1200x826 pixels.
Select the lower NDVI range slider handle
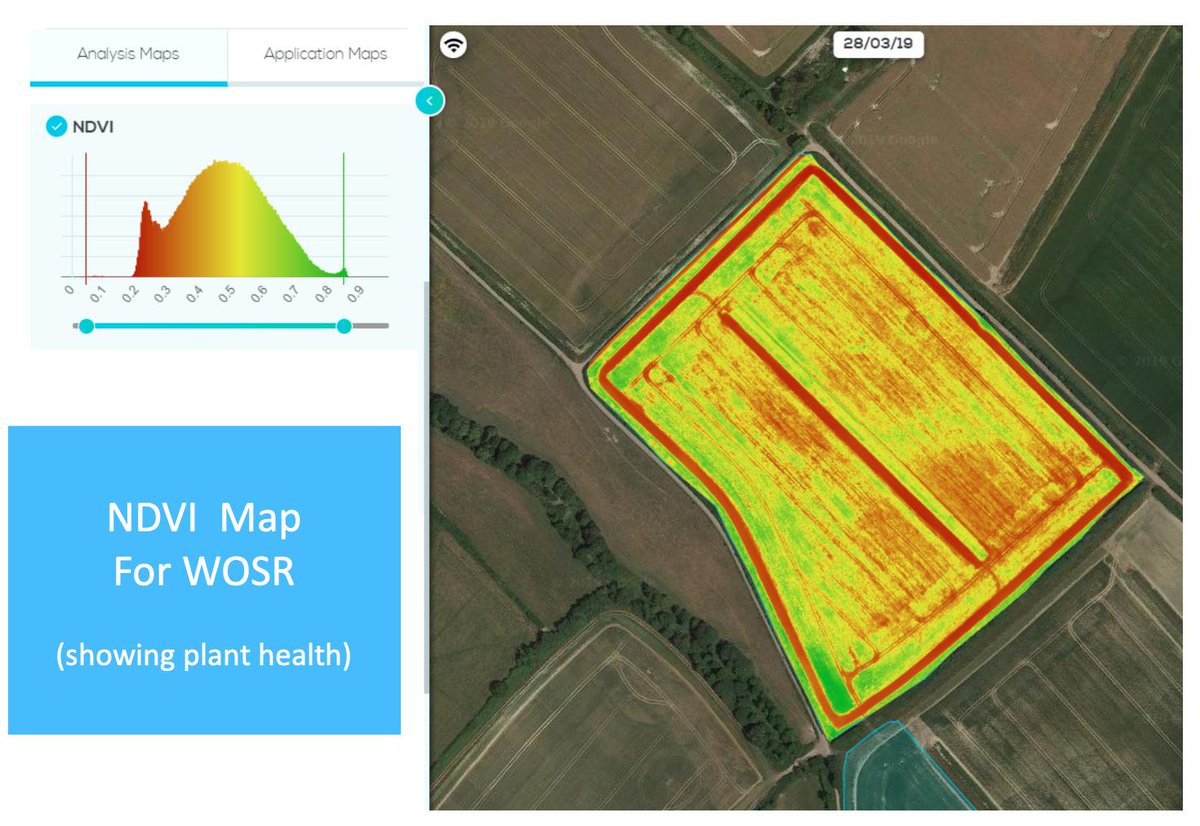pyautogui.click(x=86, y=326)
